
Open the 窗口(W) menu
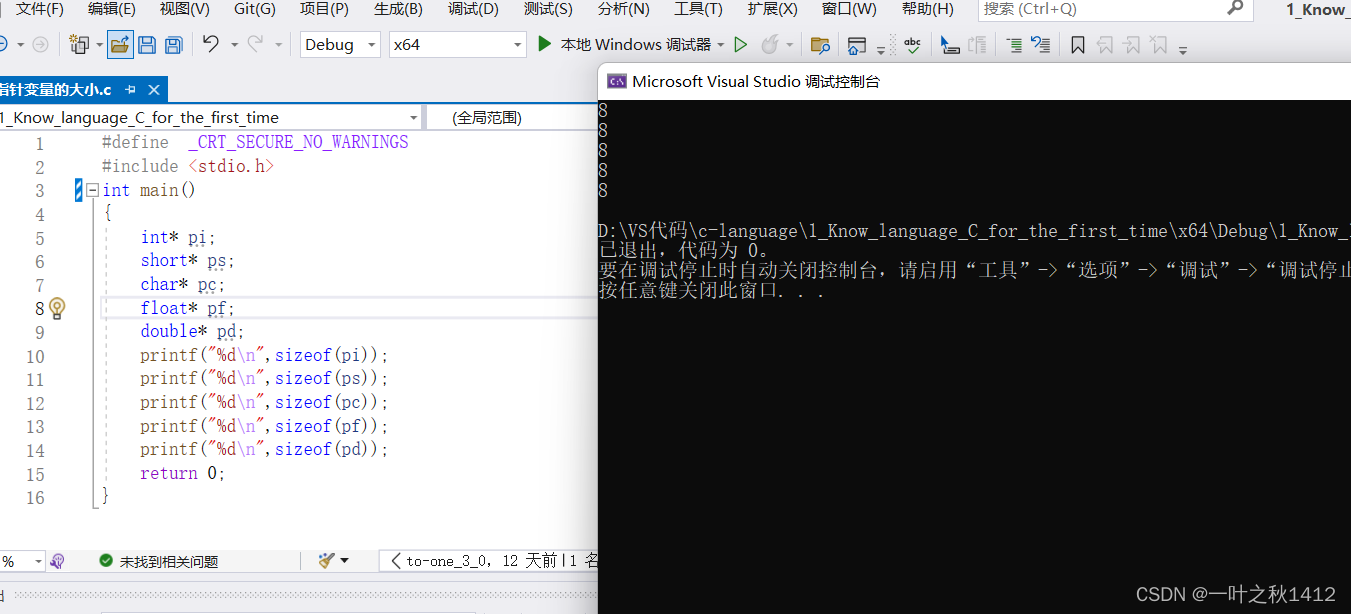point(849,9)
